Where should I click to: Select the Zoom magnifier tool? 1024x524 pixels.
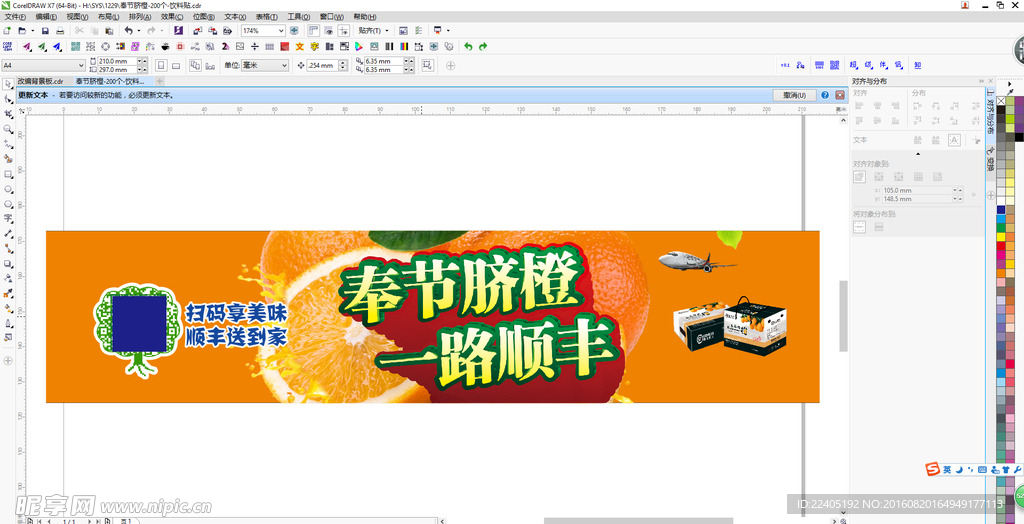(8, 129)
